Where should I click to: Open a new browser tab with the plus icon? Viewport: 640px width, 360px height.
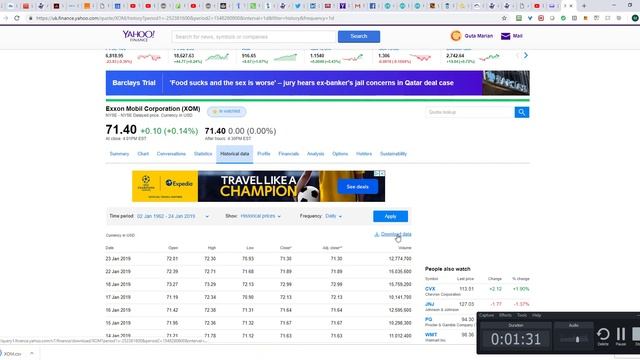point(584,6)
